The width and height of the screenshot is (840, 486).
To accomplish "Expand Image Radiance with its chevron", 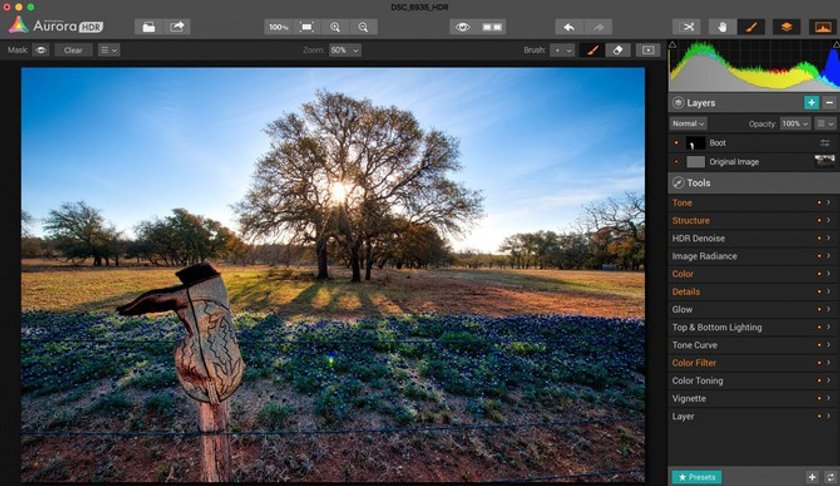I will [828, 256].
